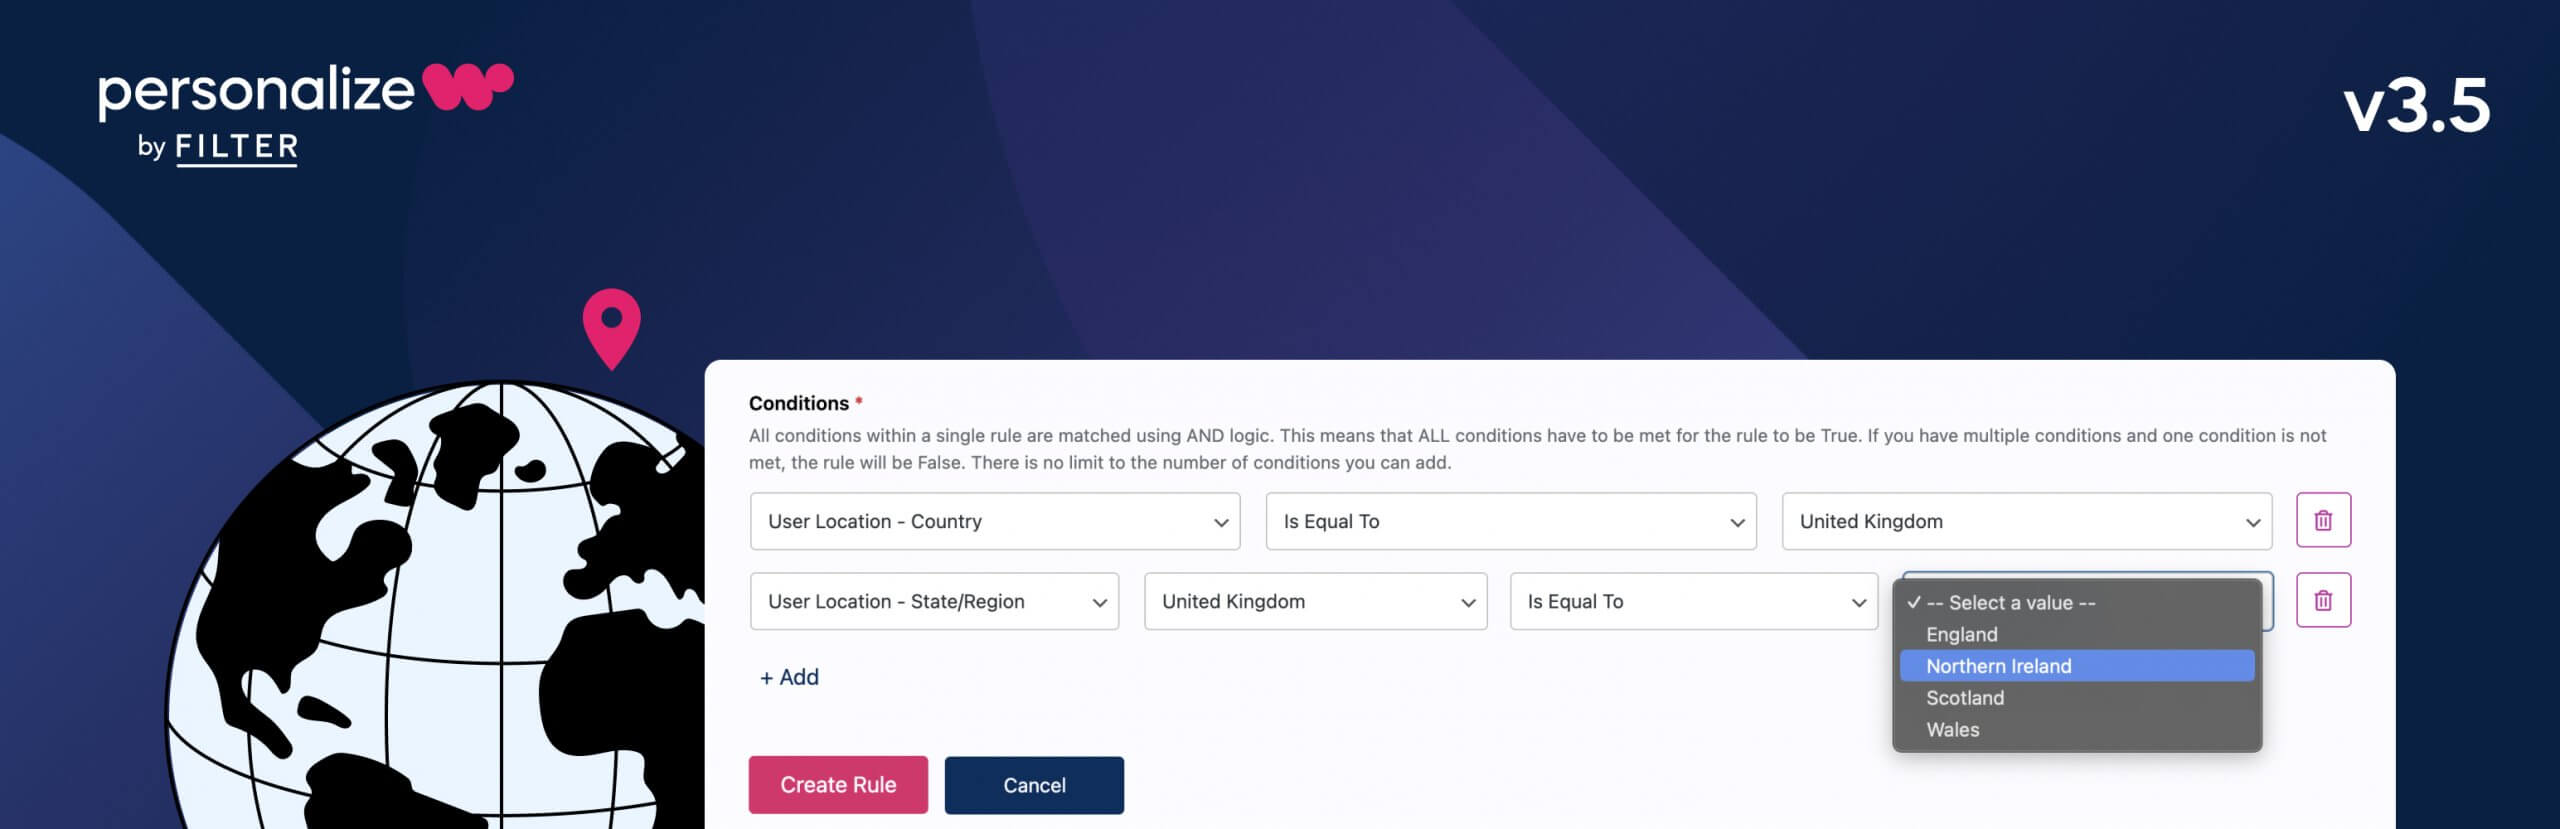Open the User Location - Country dropdown
The image size is (2560, 829).
[995, 521]
